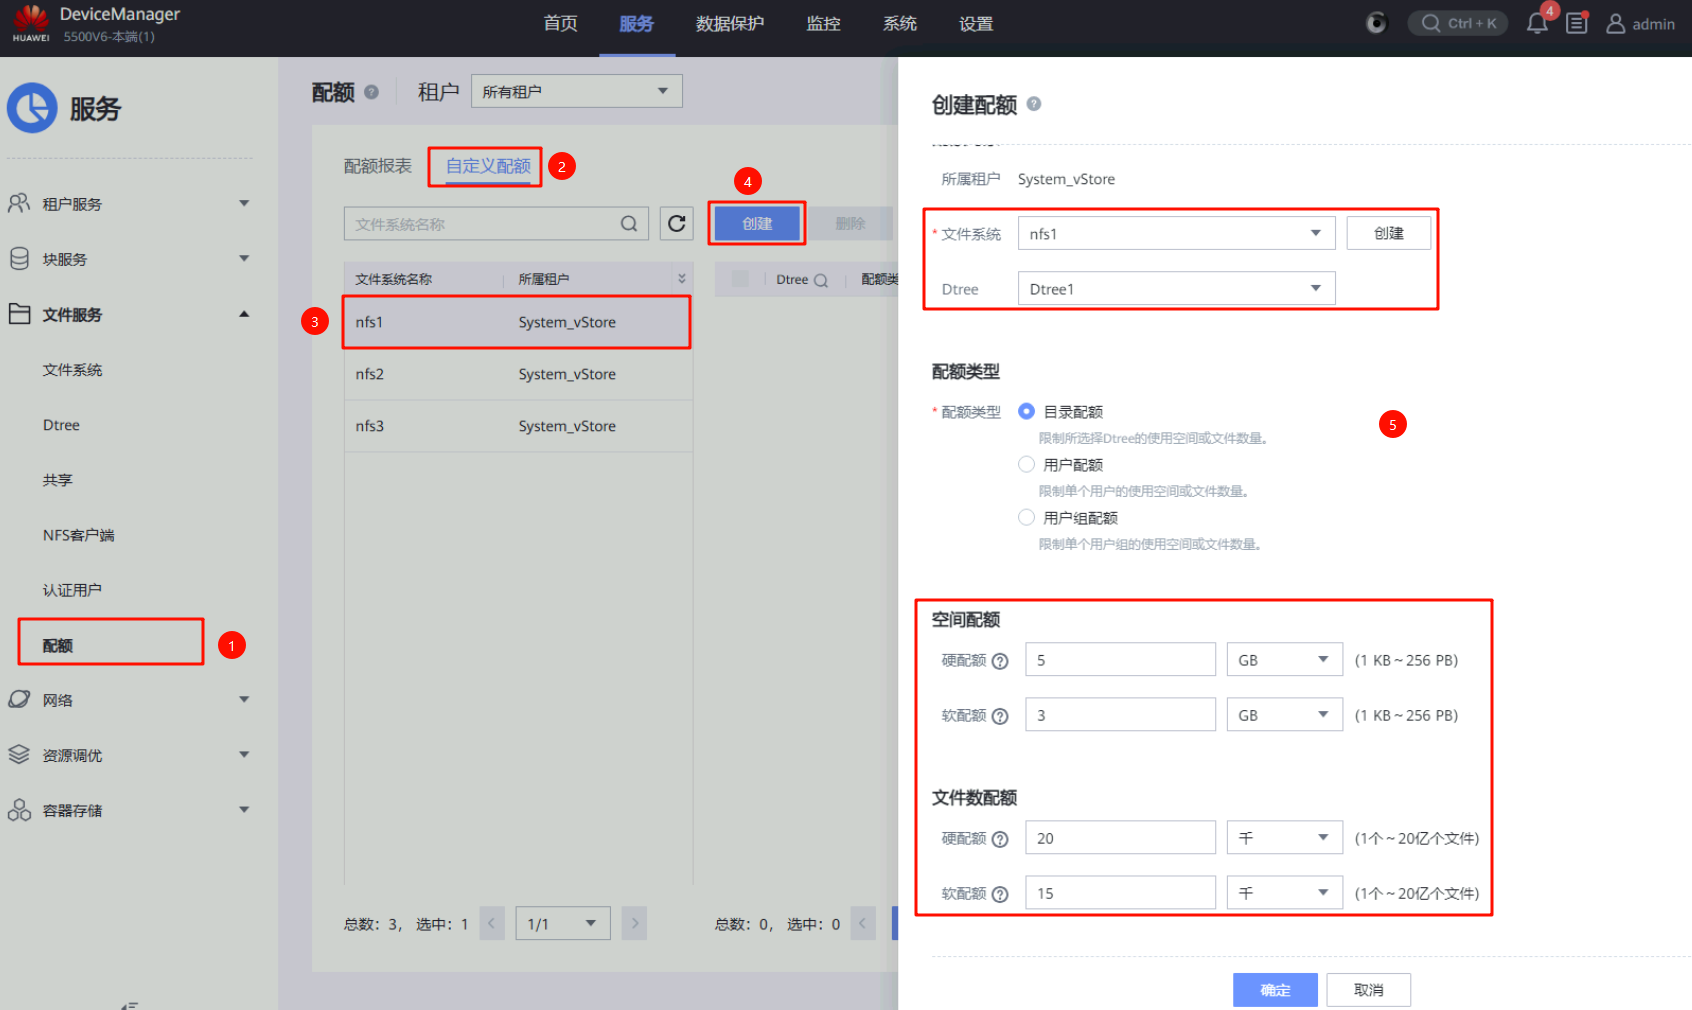Select the 目录配额 radio button
This screenshot has width=1692, height=1010.
click(x=1026, y=411)
